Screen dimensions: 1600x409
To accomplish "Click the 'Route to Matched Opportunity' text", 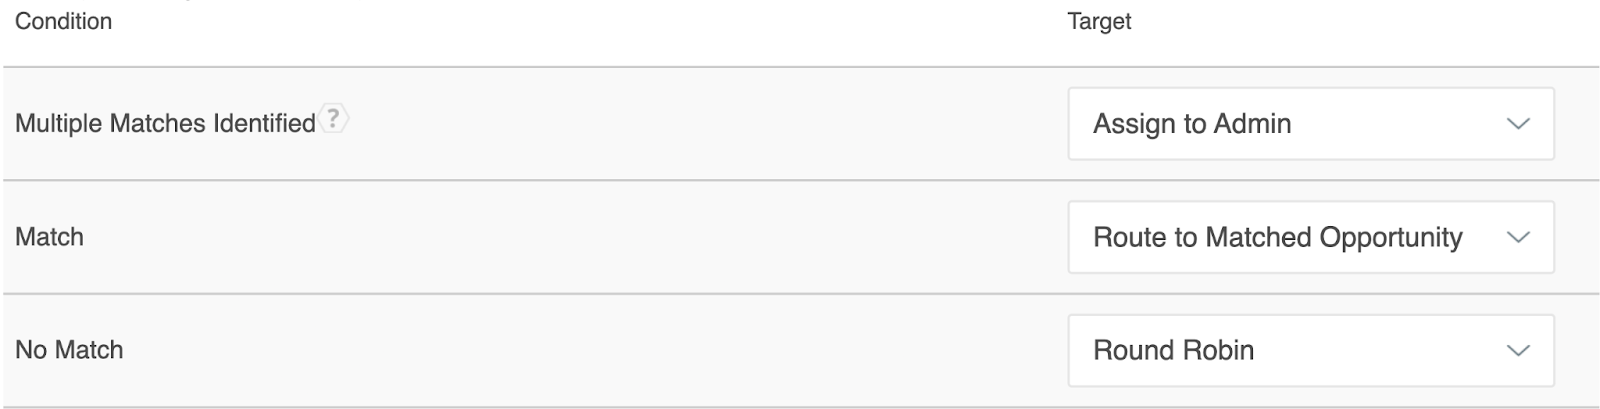I will tap(1277, 237).
